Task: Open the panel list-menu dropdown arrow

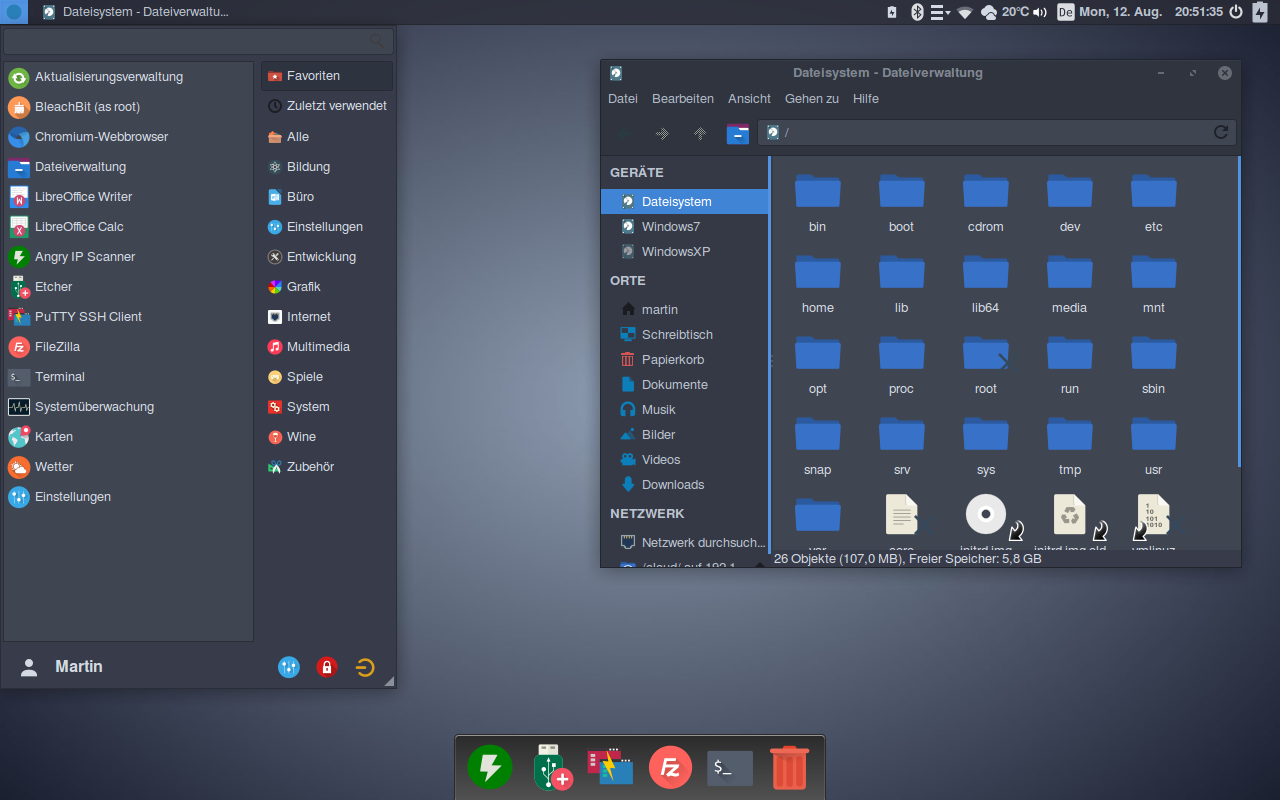Action: [x=940, y=12]
